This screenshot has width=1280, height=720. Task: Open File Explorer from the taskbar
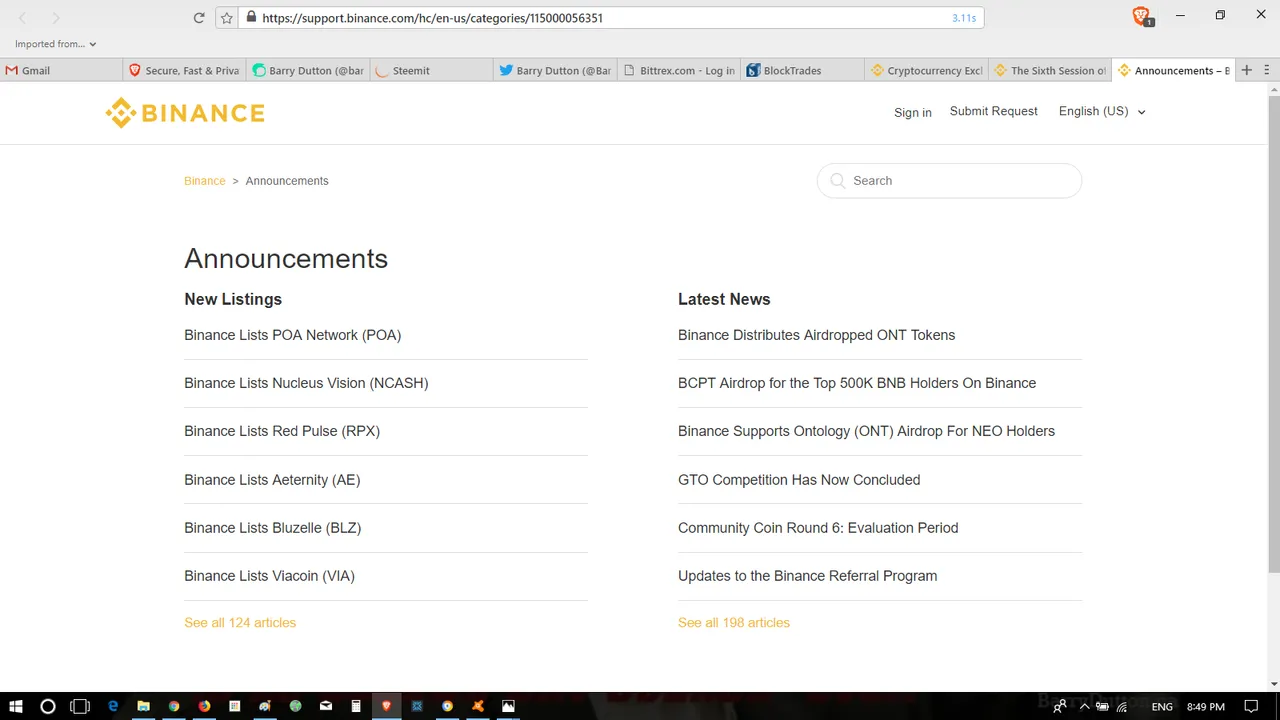coord(143,706)
